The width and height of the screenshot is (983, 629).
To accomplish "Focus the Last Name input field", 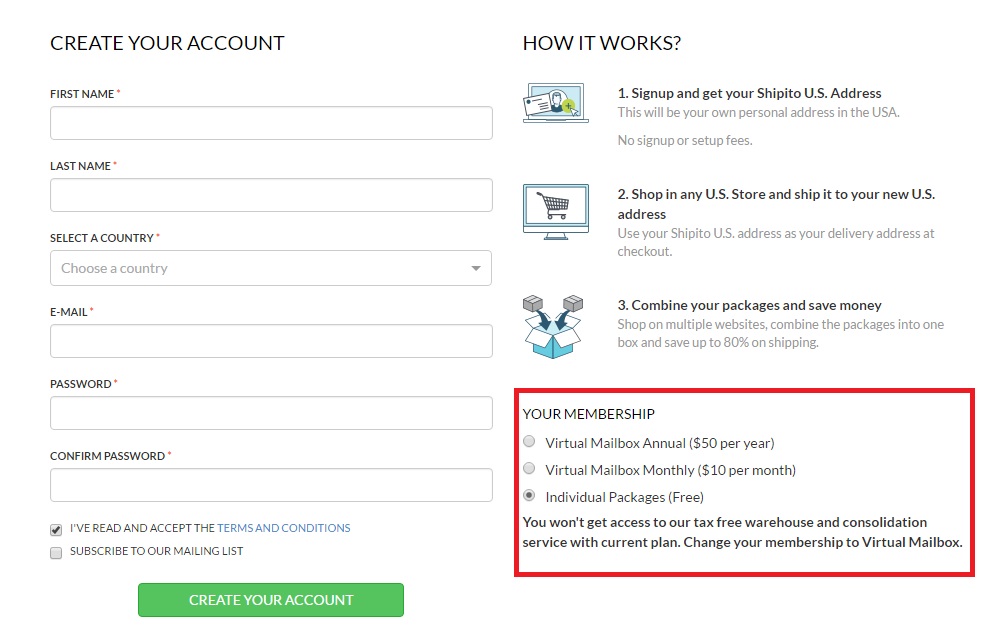I will 271,195.
